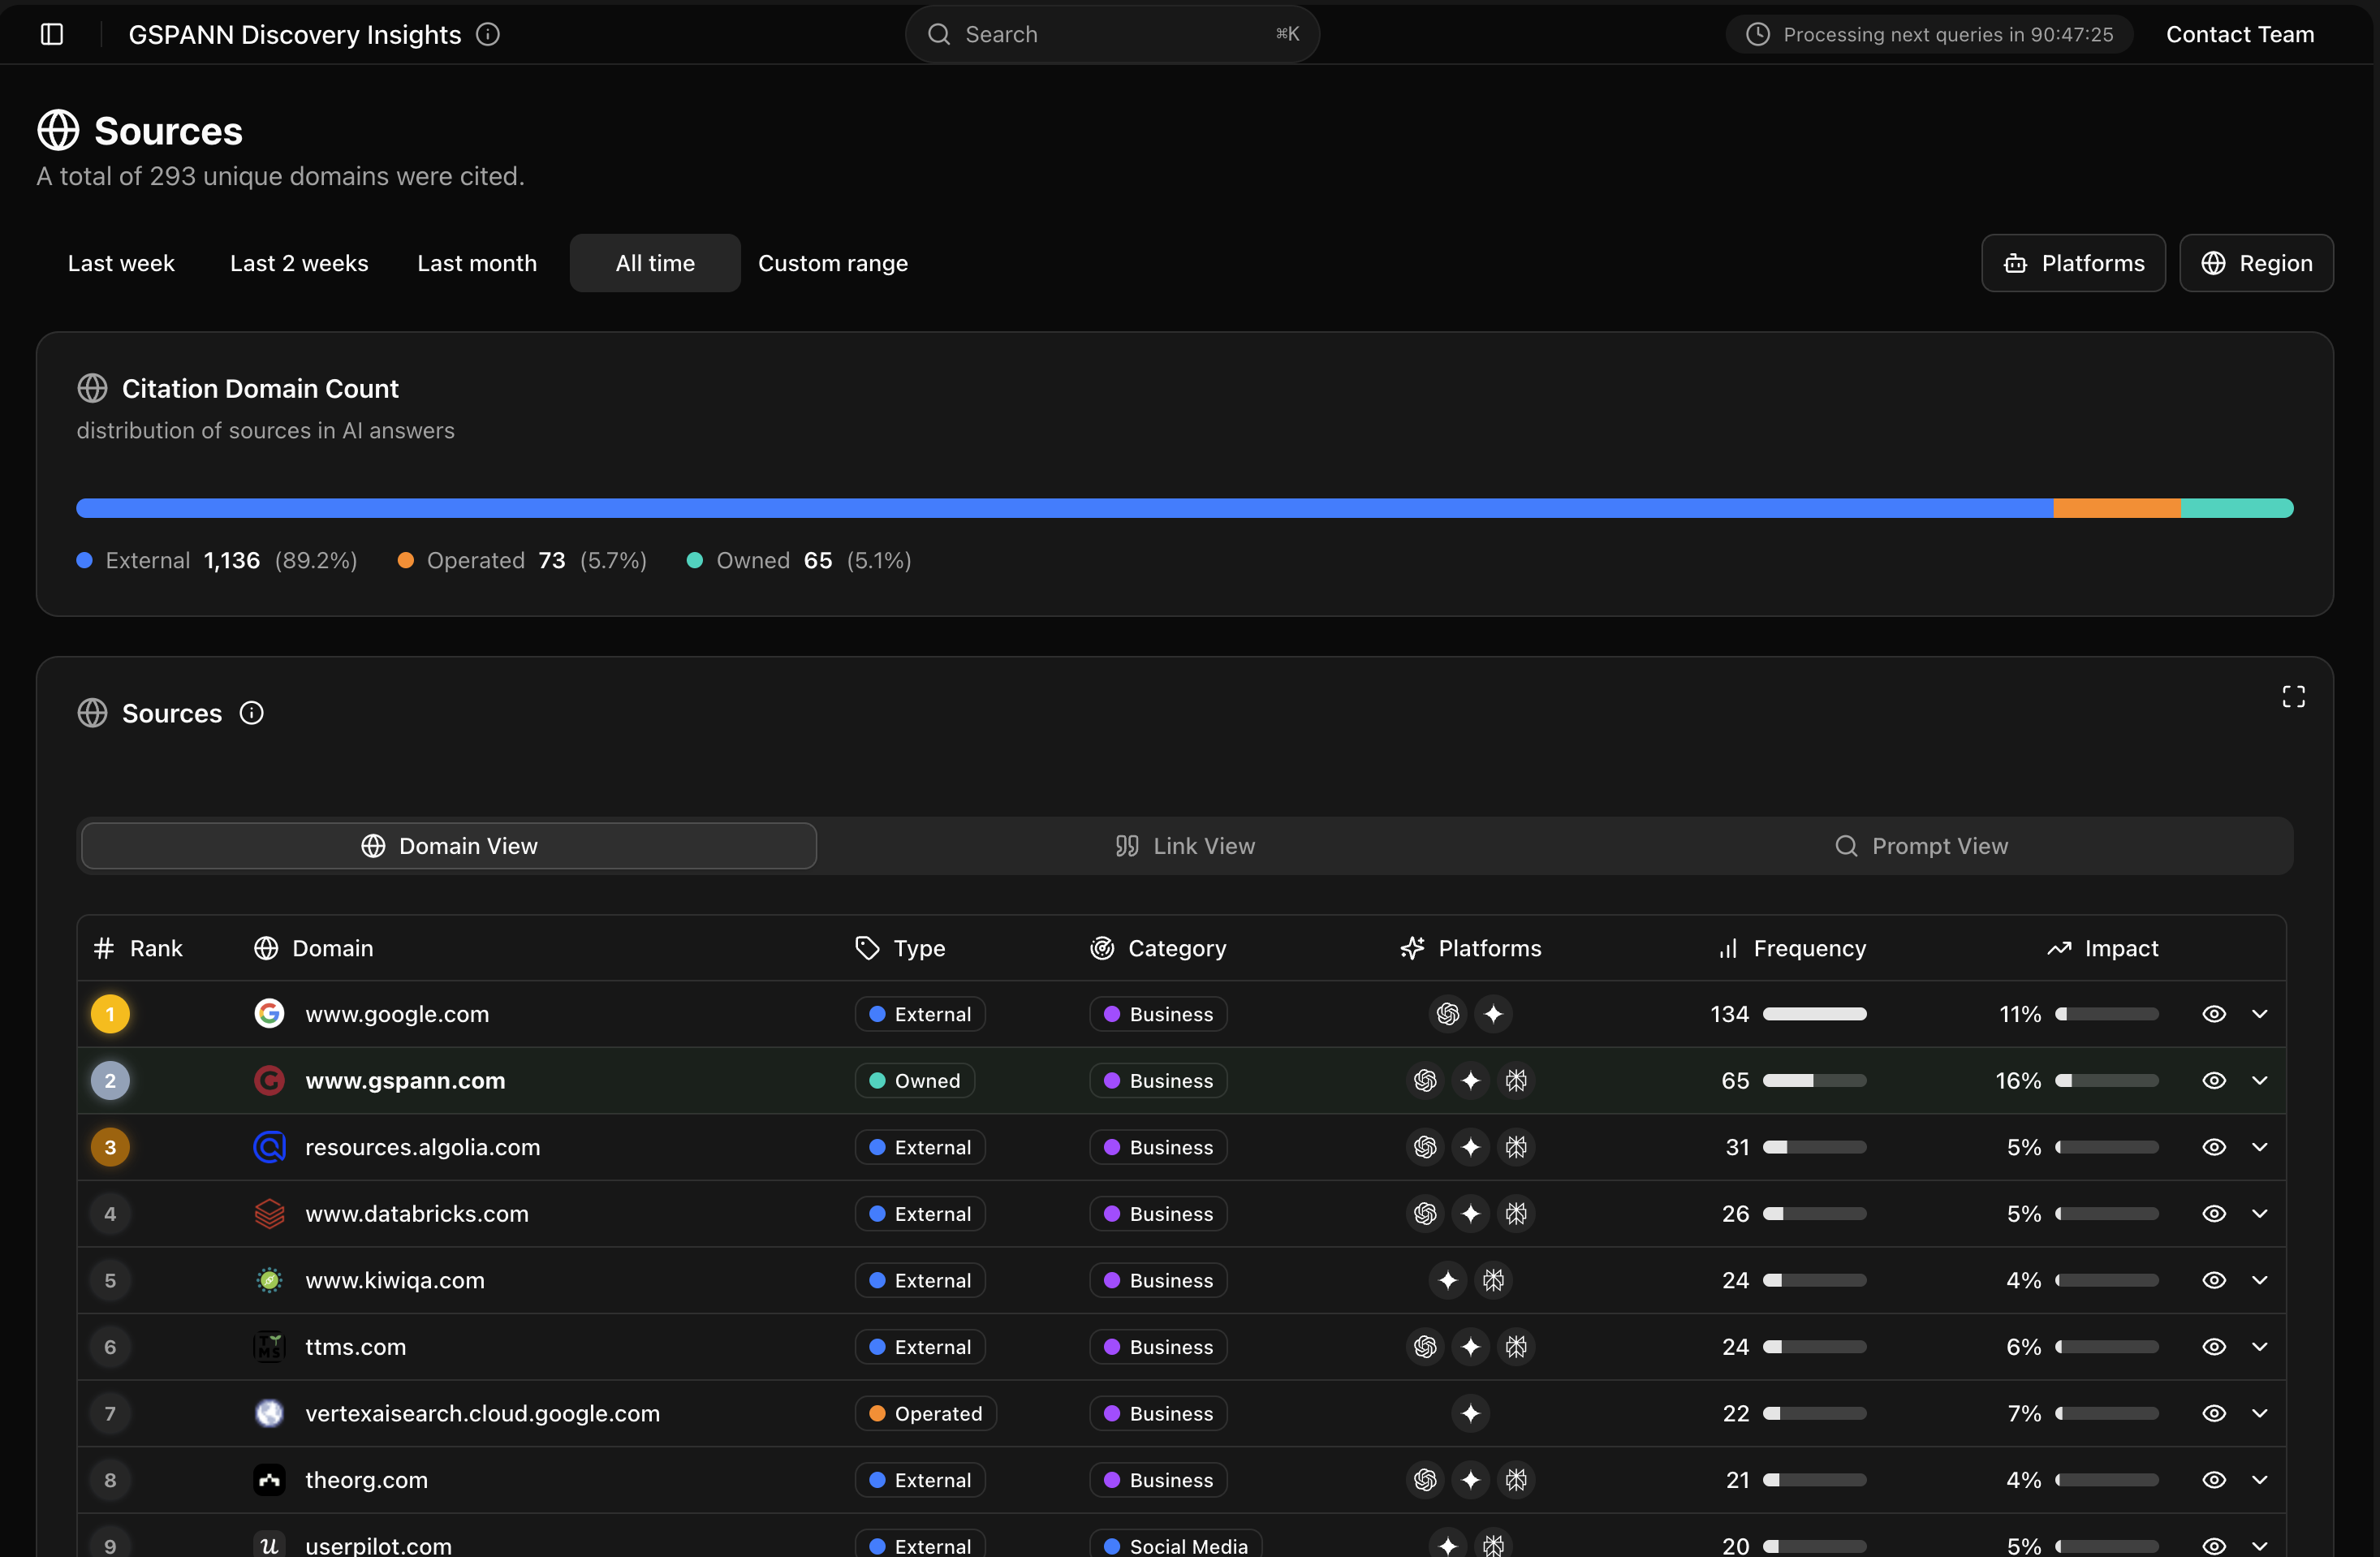
Task: Expand the ttms.com row chevron
Action: (2259, 1347)
